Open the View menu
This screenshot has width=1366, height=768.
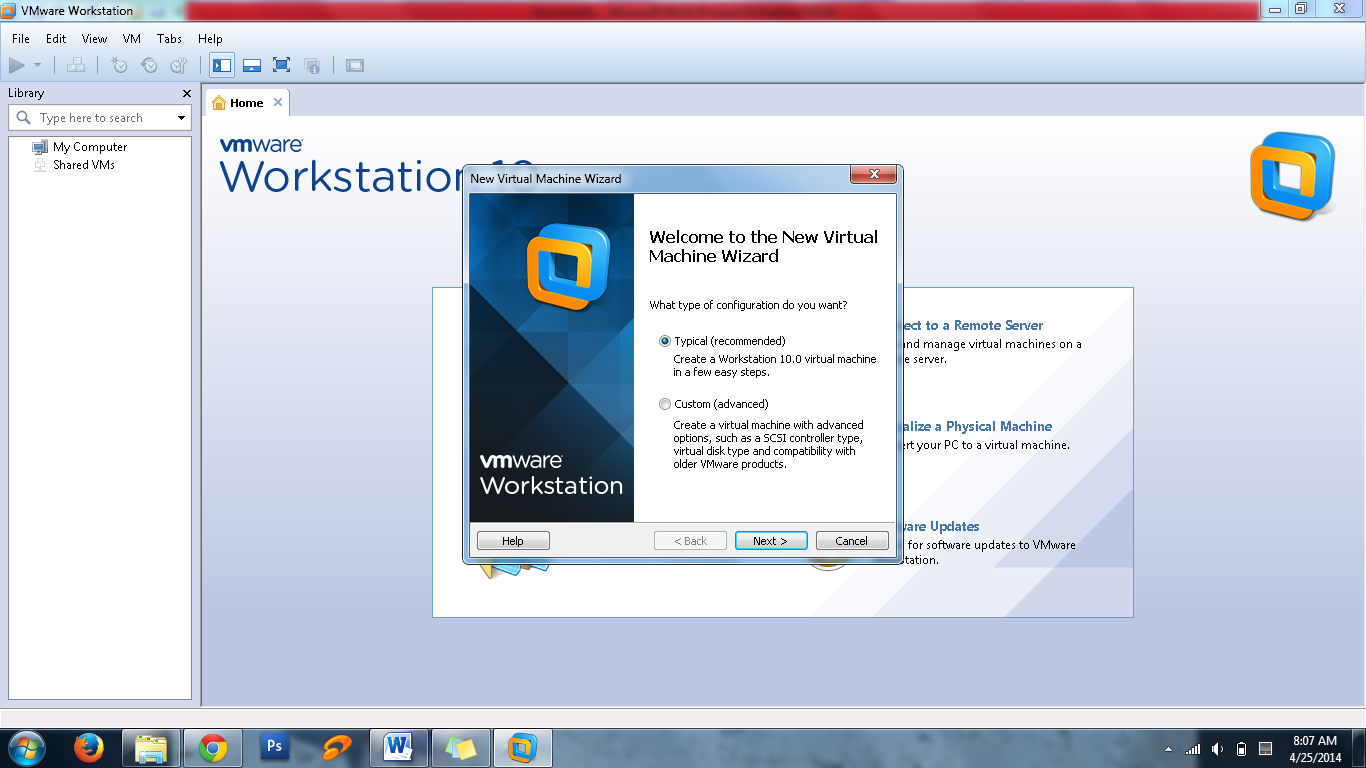[94, 39]
